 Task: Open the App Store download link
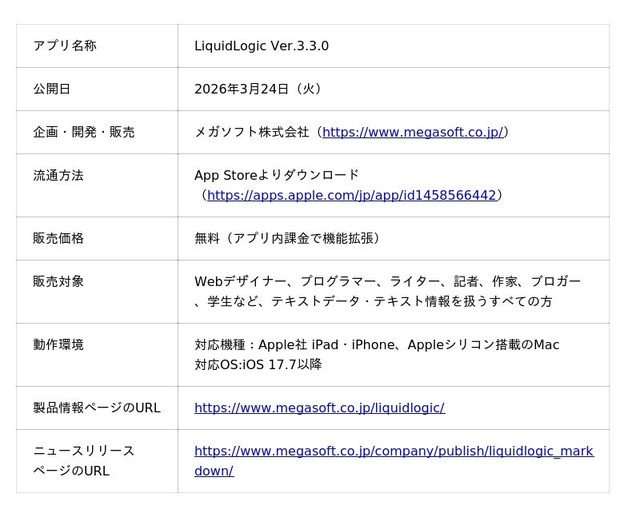coord(351,195)
